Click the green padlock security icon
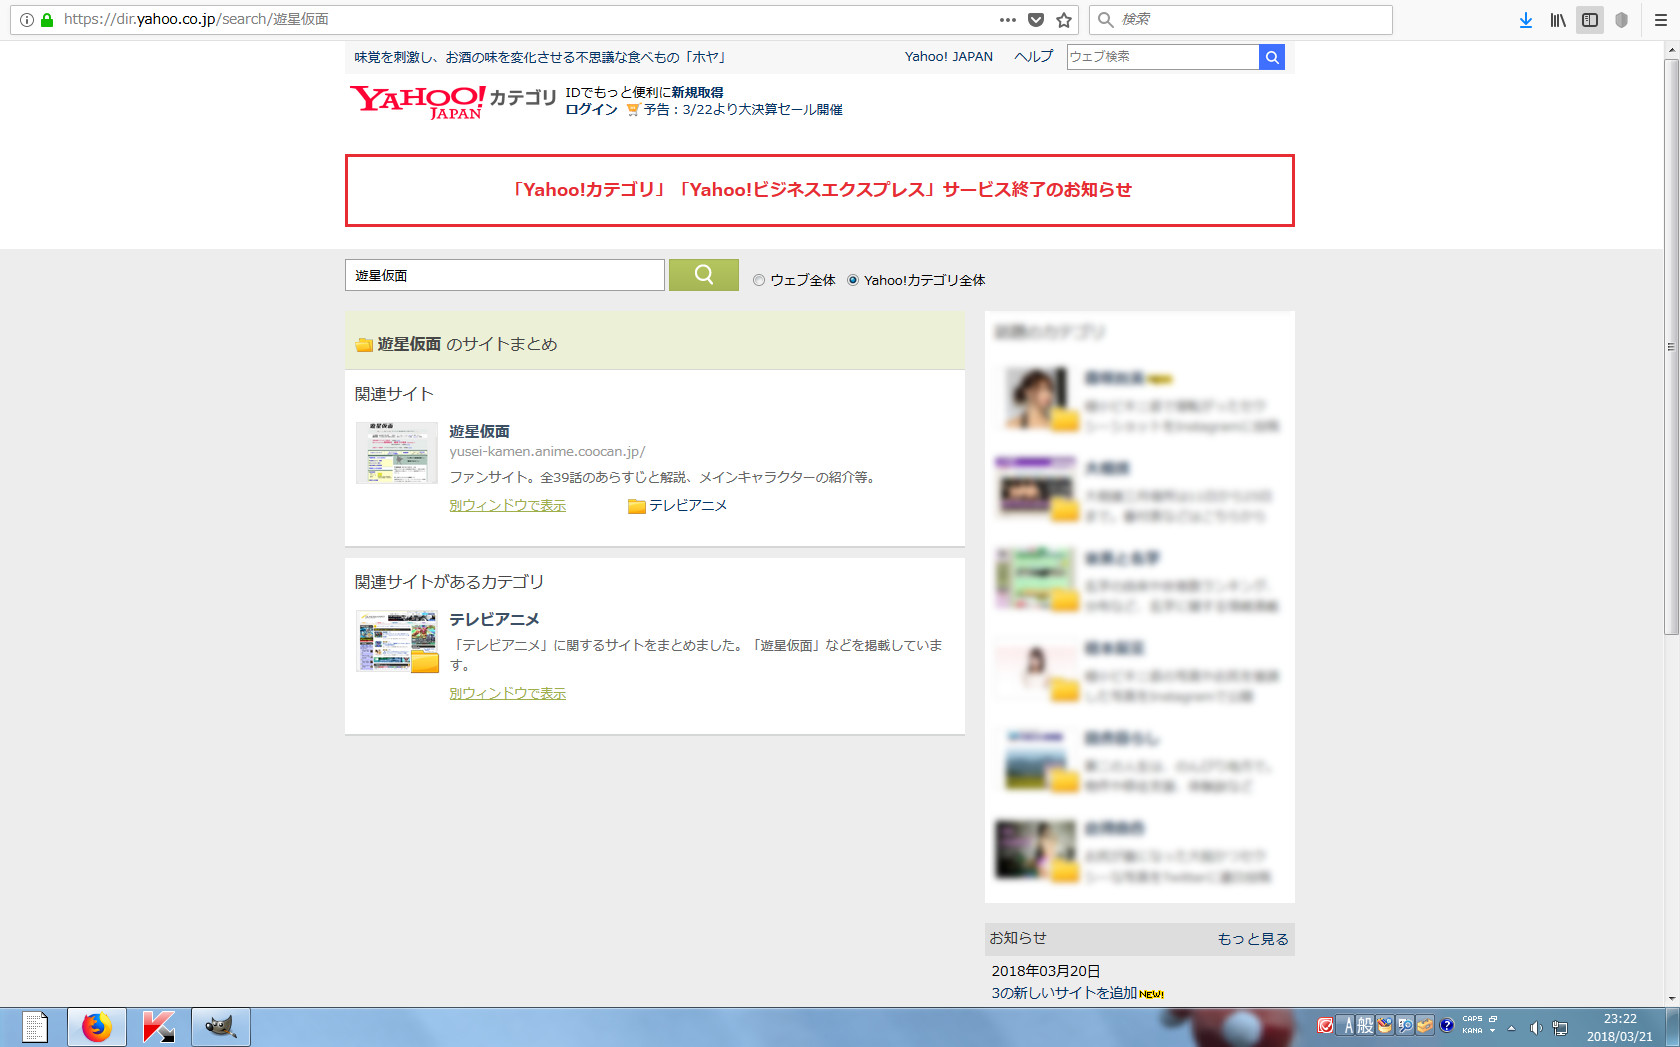Viewport: 1680px width, 1047px height. pos(46,20)
